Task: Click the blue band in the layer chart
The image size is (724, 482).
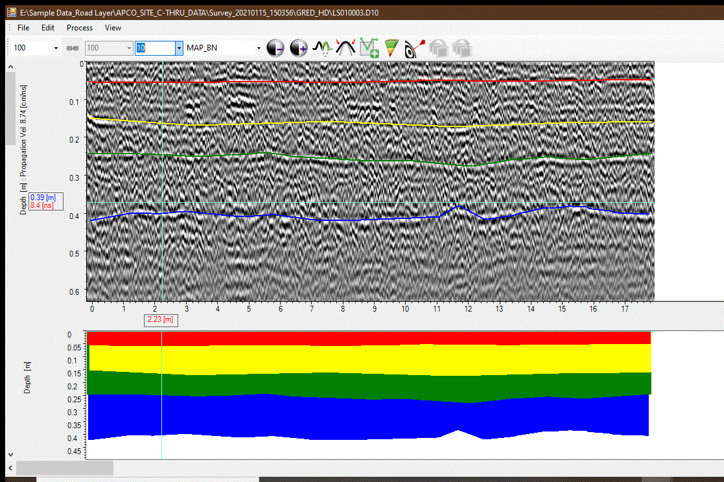Action: pos(369,418)
